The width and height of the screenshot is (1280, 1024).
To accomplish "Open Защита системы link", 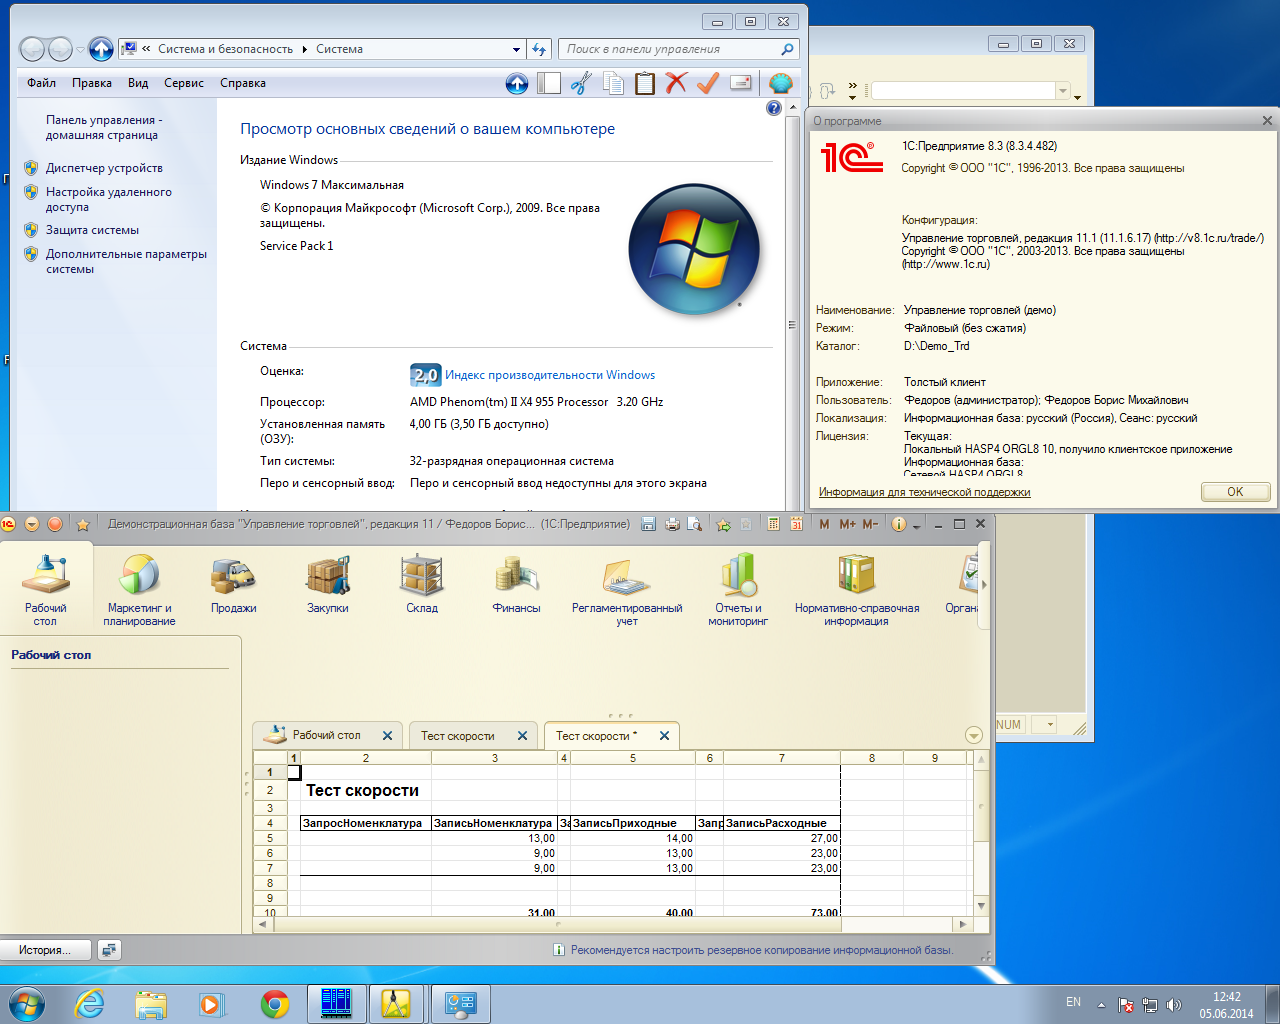I will [92, 230].
